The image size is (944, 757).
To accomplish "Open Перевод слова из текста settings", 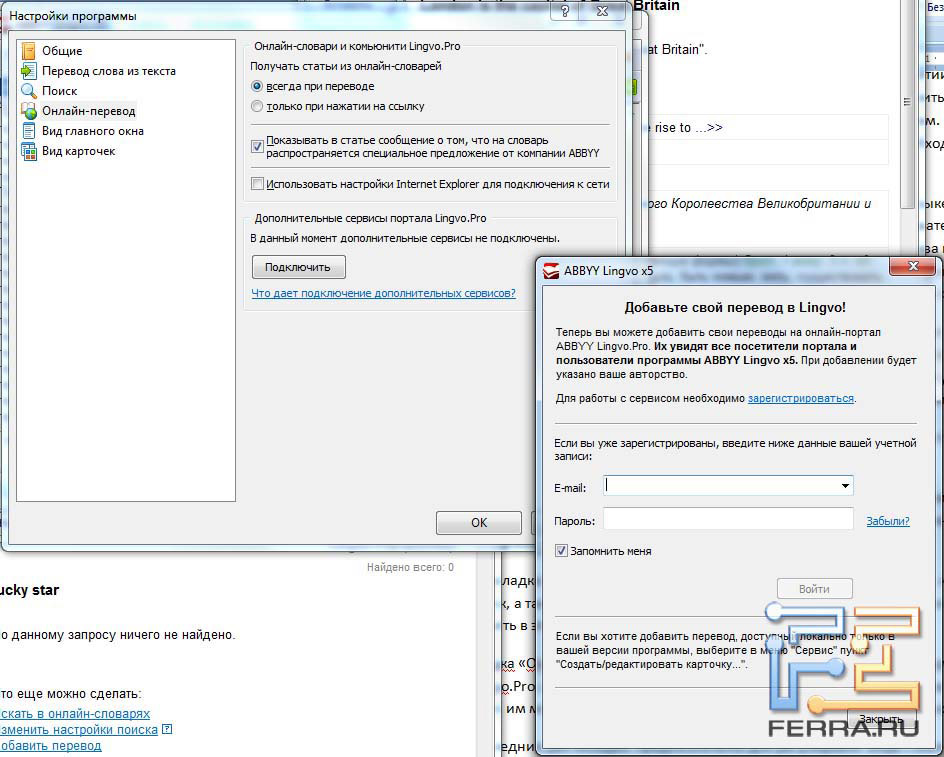I will (109, 71).
